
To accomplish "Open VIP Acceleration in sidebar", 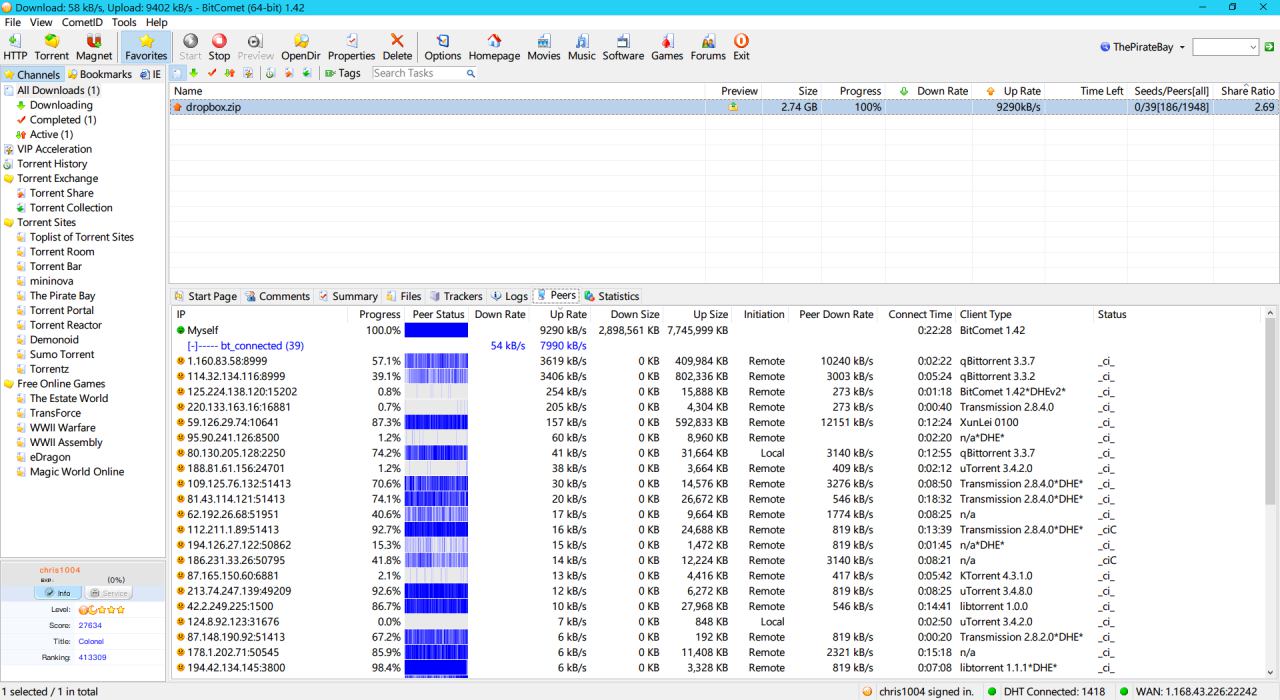I will tap(54, 149).
